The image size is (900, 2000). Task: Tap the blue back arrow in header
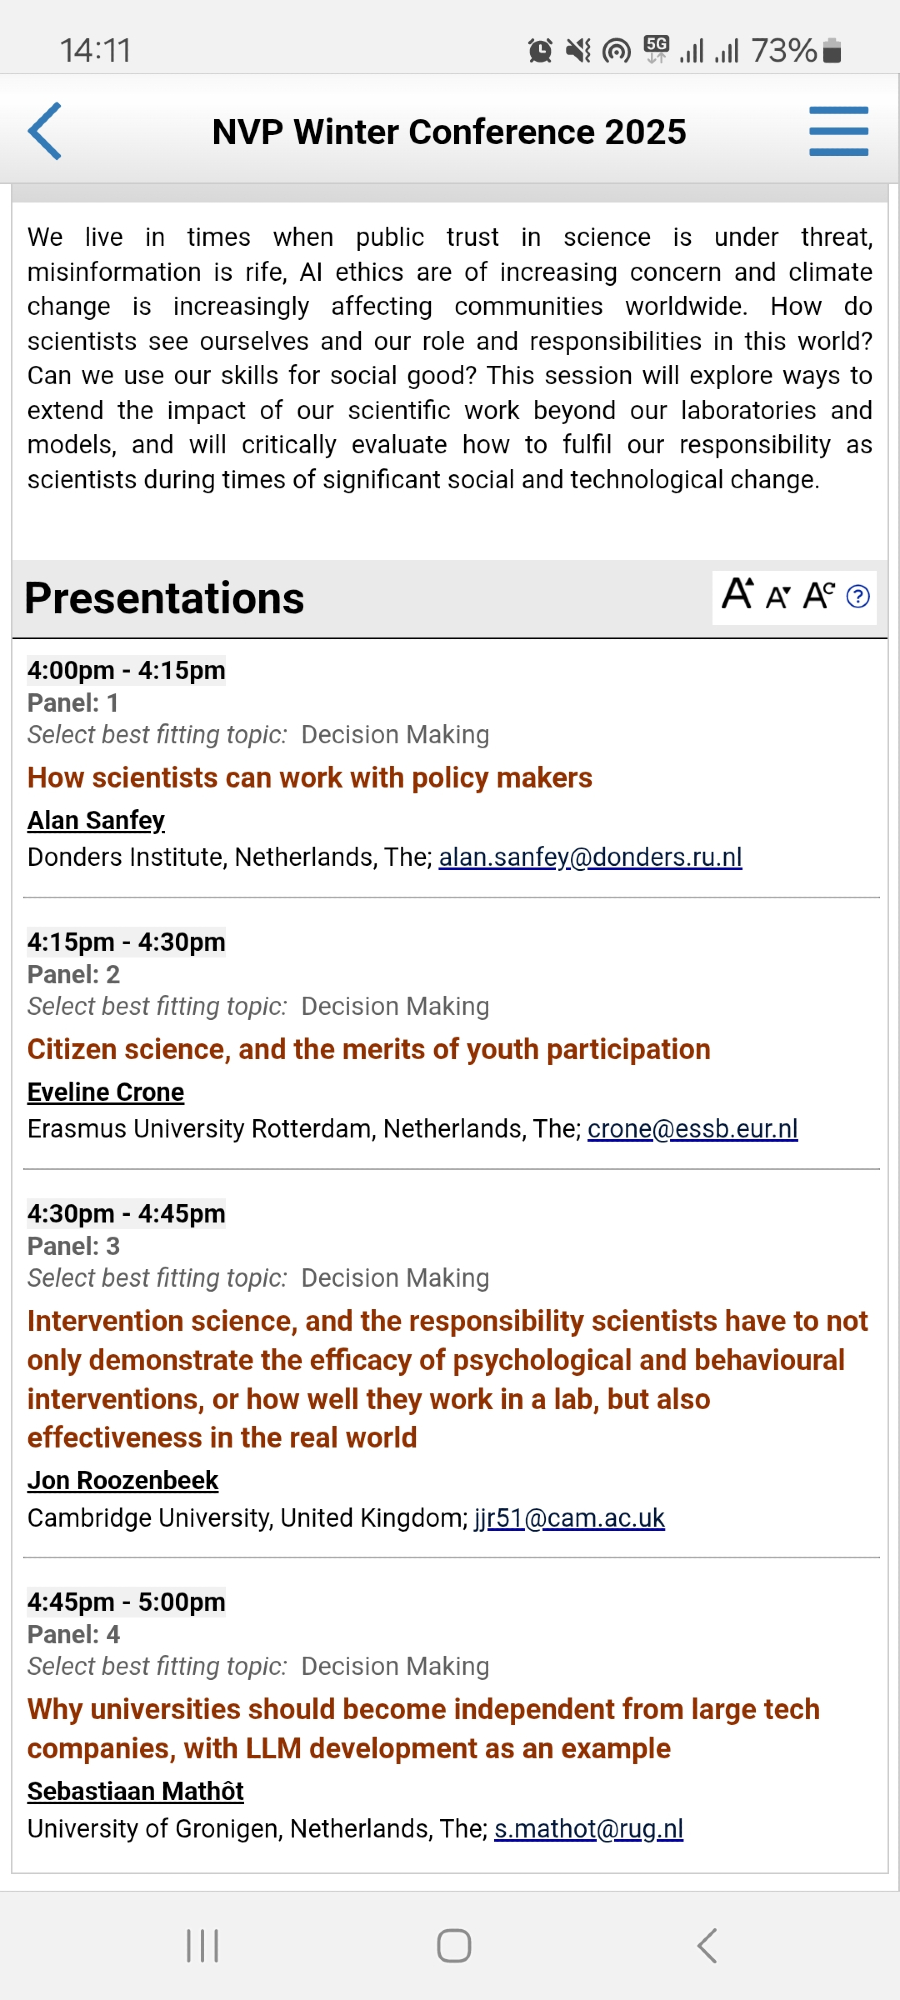[45, 131]
